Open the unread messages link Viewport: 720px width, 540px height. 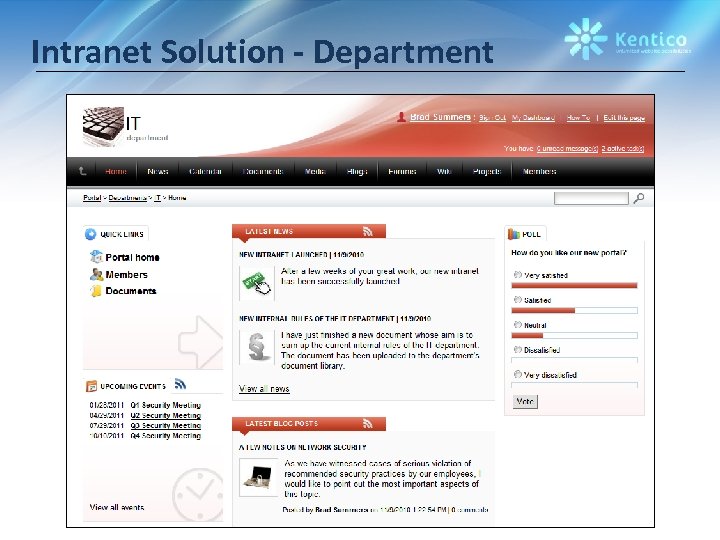(x=567, y=148)
